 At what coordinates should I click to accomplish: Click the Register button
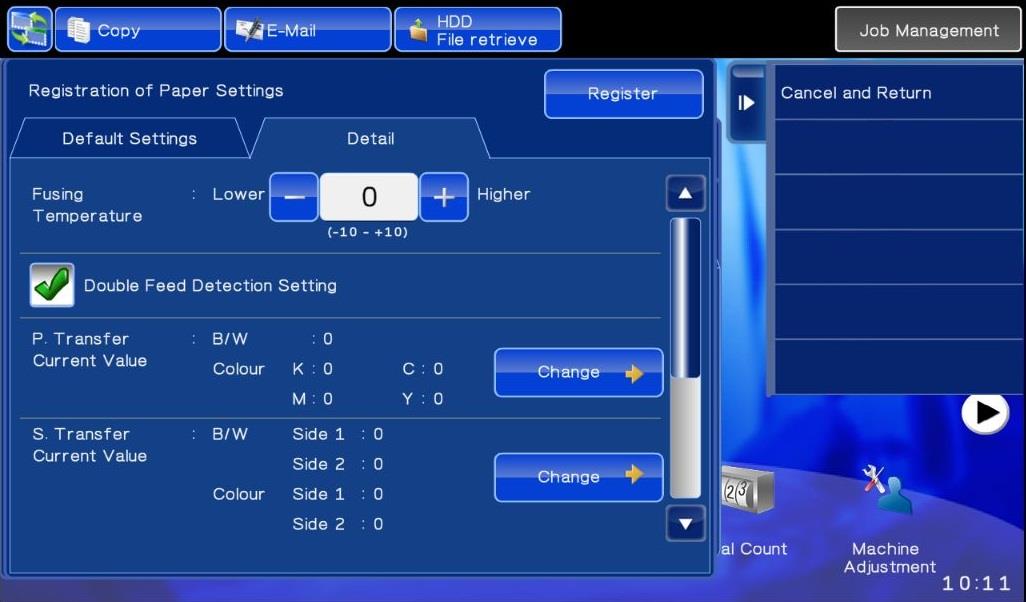coord(624,94)
